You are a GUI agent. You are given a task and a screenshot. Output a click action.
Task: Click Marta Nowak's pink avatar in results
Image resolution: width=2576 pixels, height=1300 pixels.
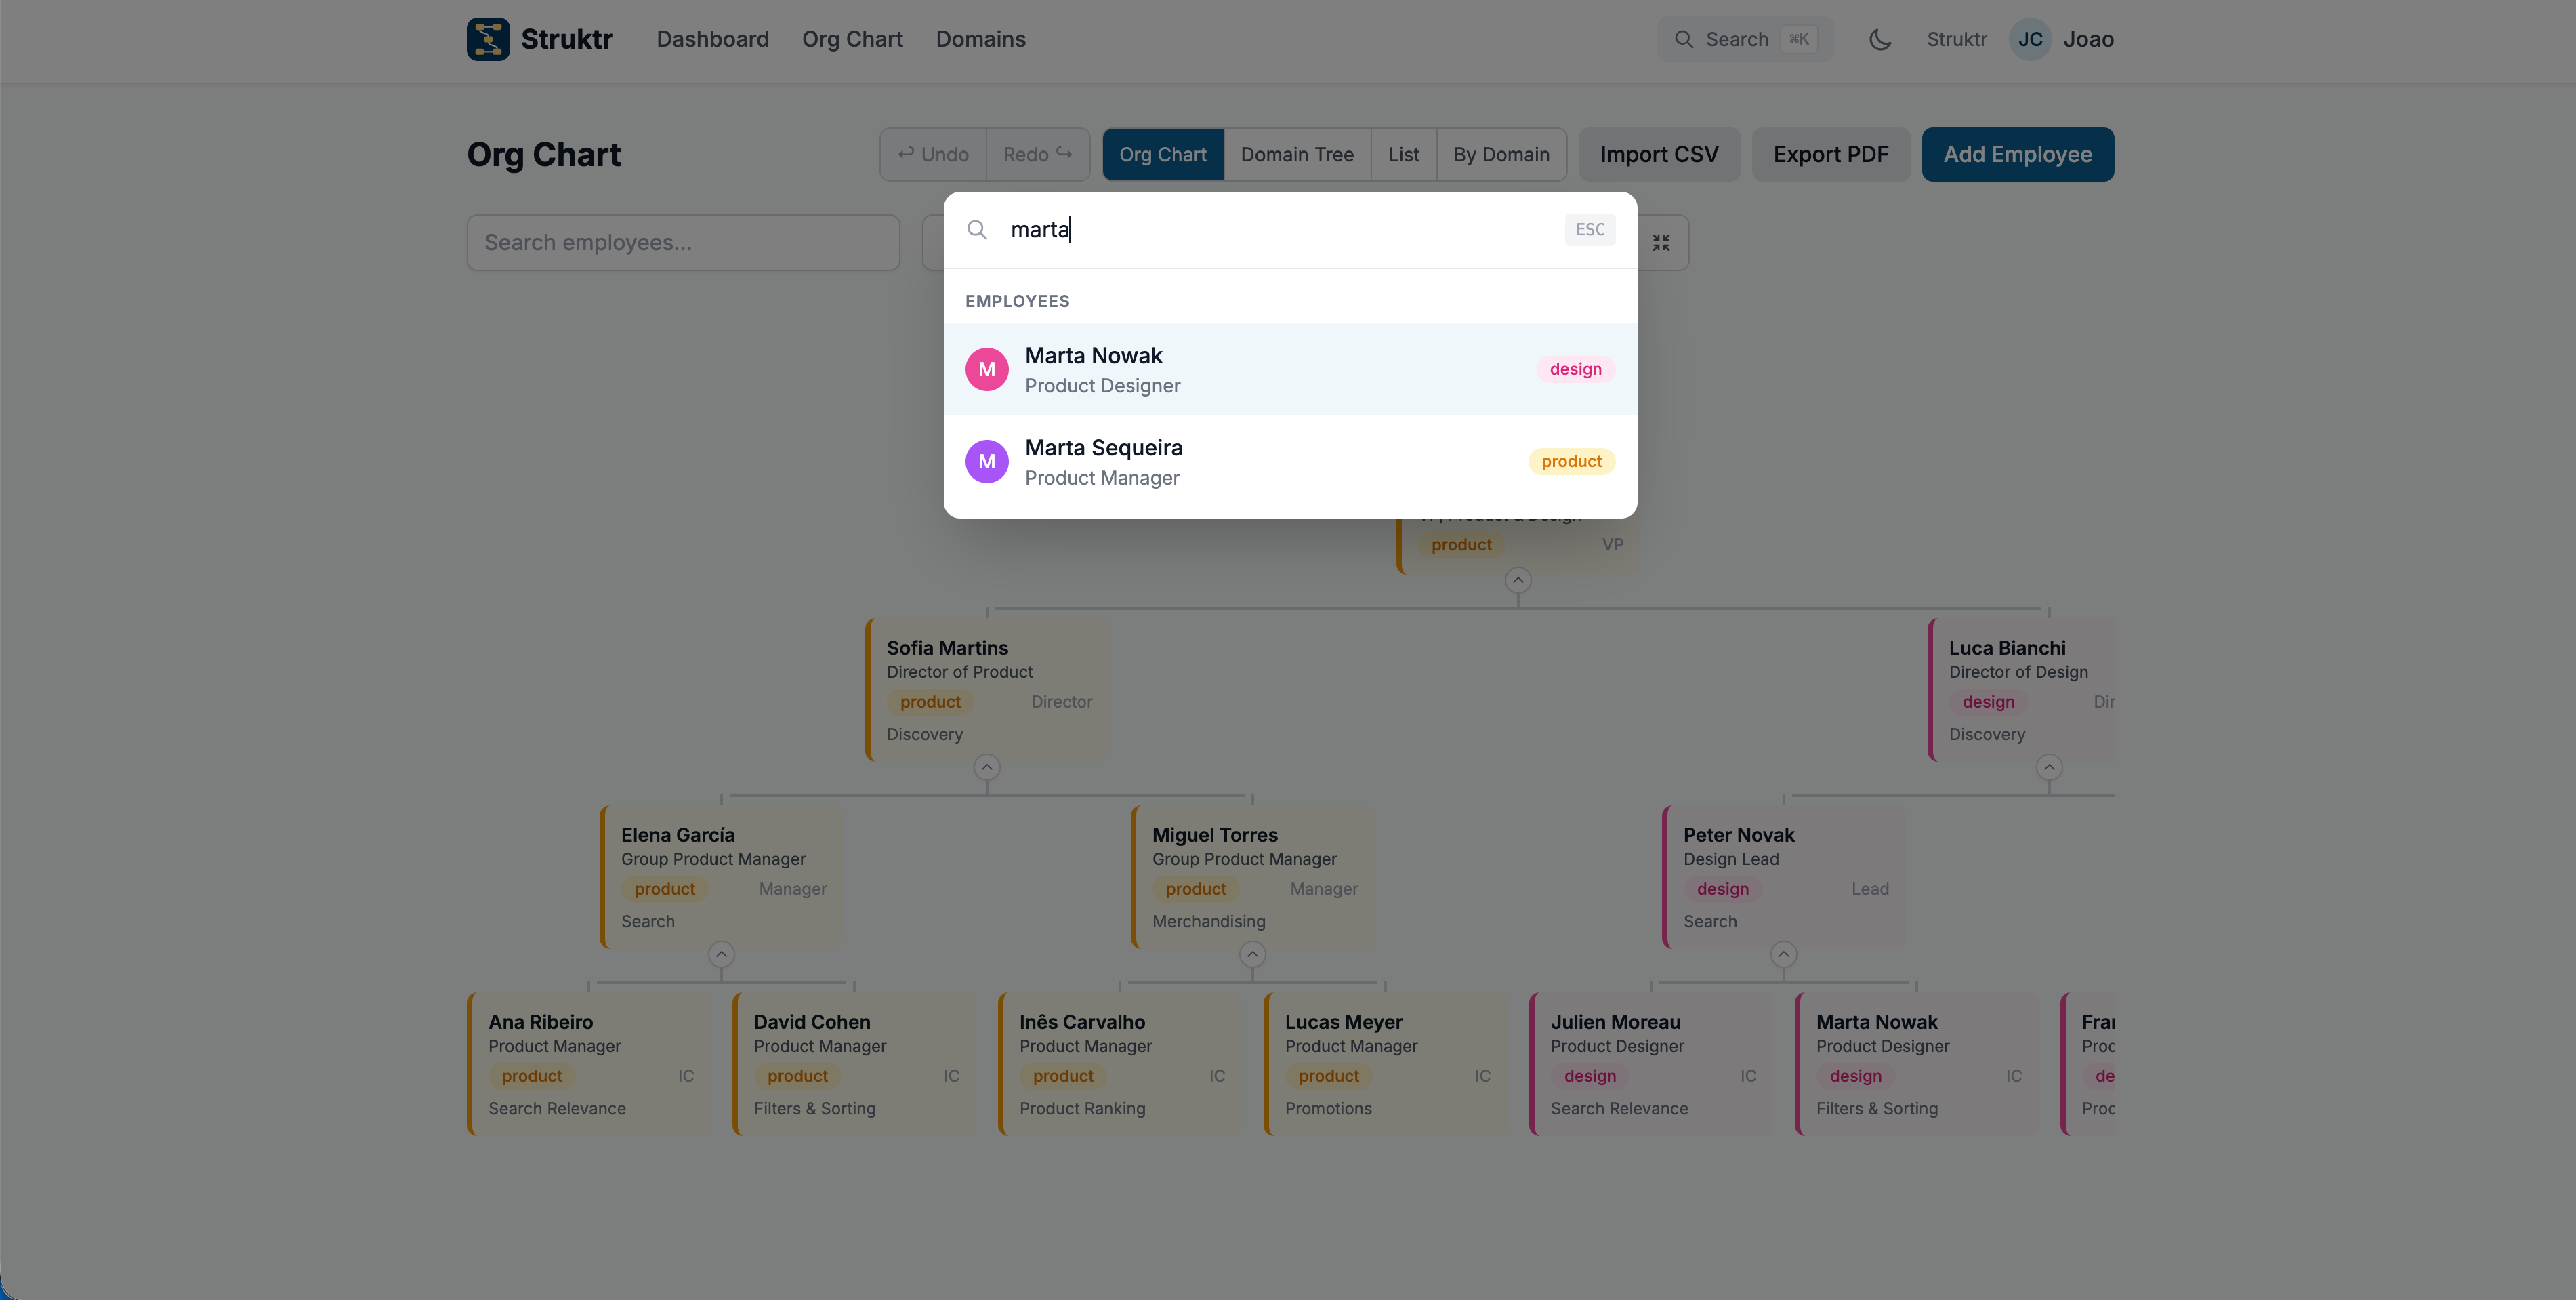pyautogui.click(x=987, y=368)
